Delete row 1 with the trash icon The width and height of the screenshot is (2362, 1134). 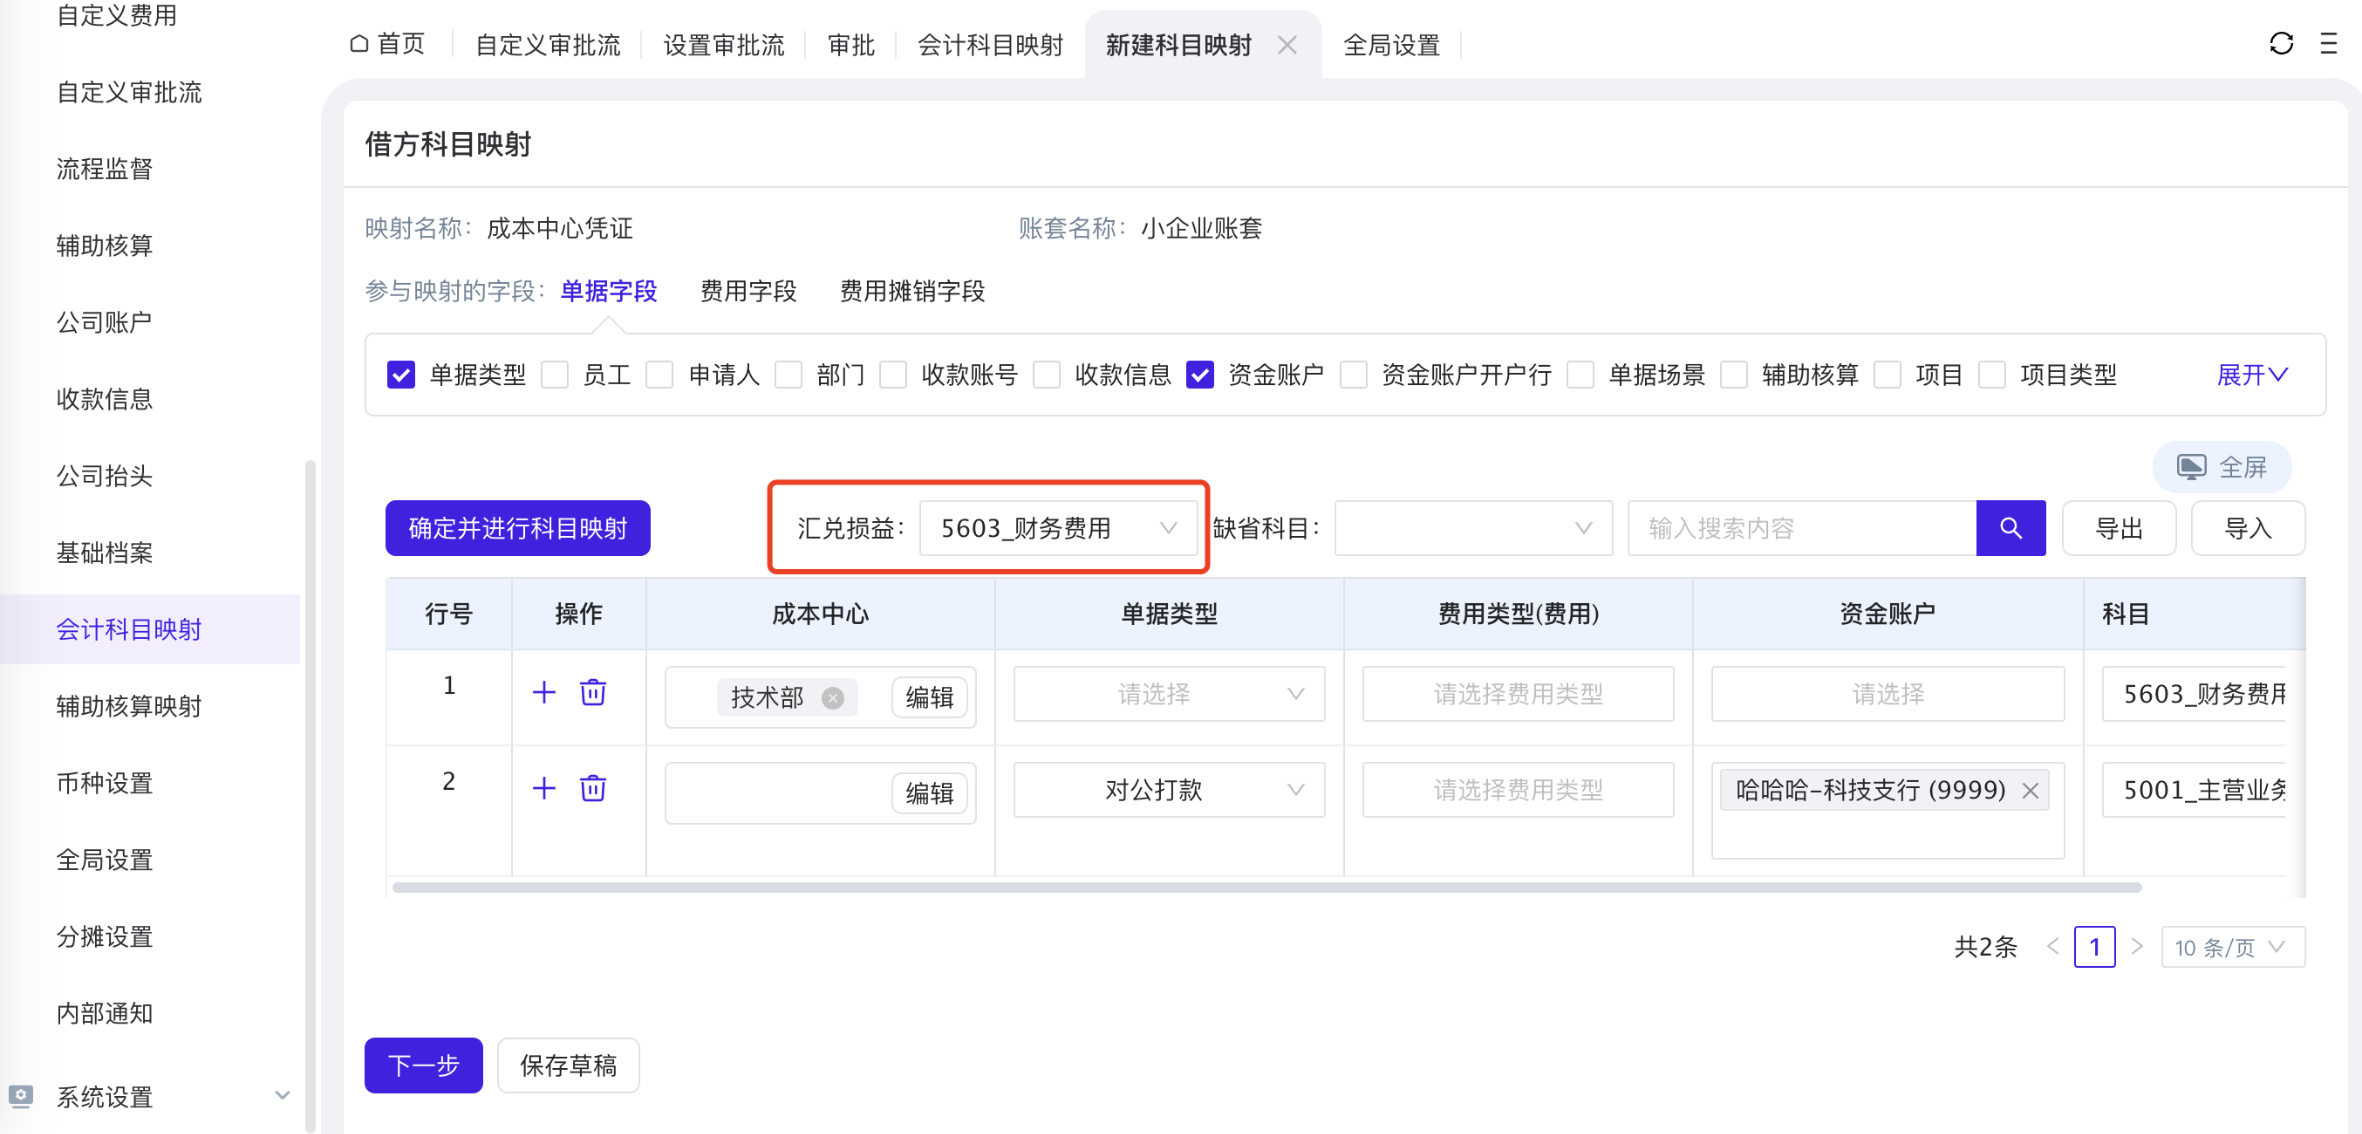(x=593, y=692)
